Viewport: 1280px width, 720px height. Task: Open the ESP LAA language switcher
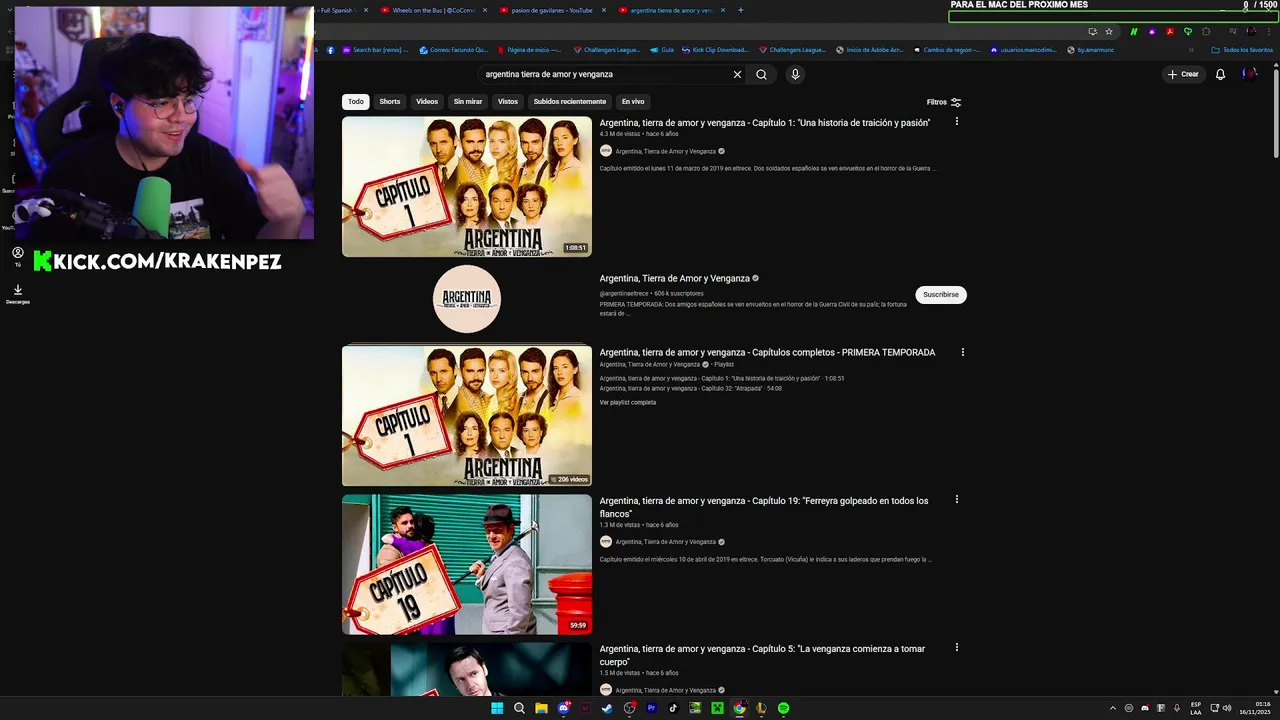pos(1196,708)
